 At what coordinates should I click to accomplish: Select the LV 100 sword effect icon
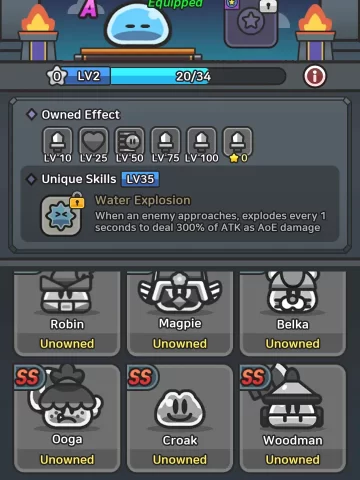click(x=202, y=142)
